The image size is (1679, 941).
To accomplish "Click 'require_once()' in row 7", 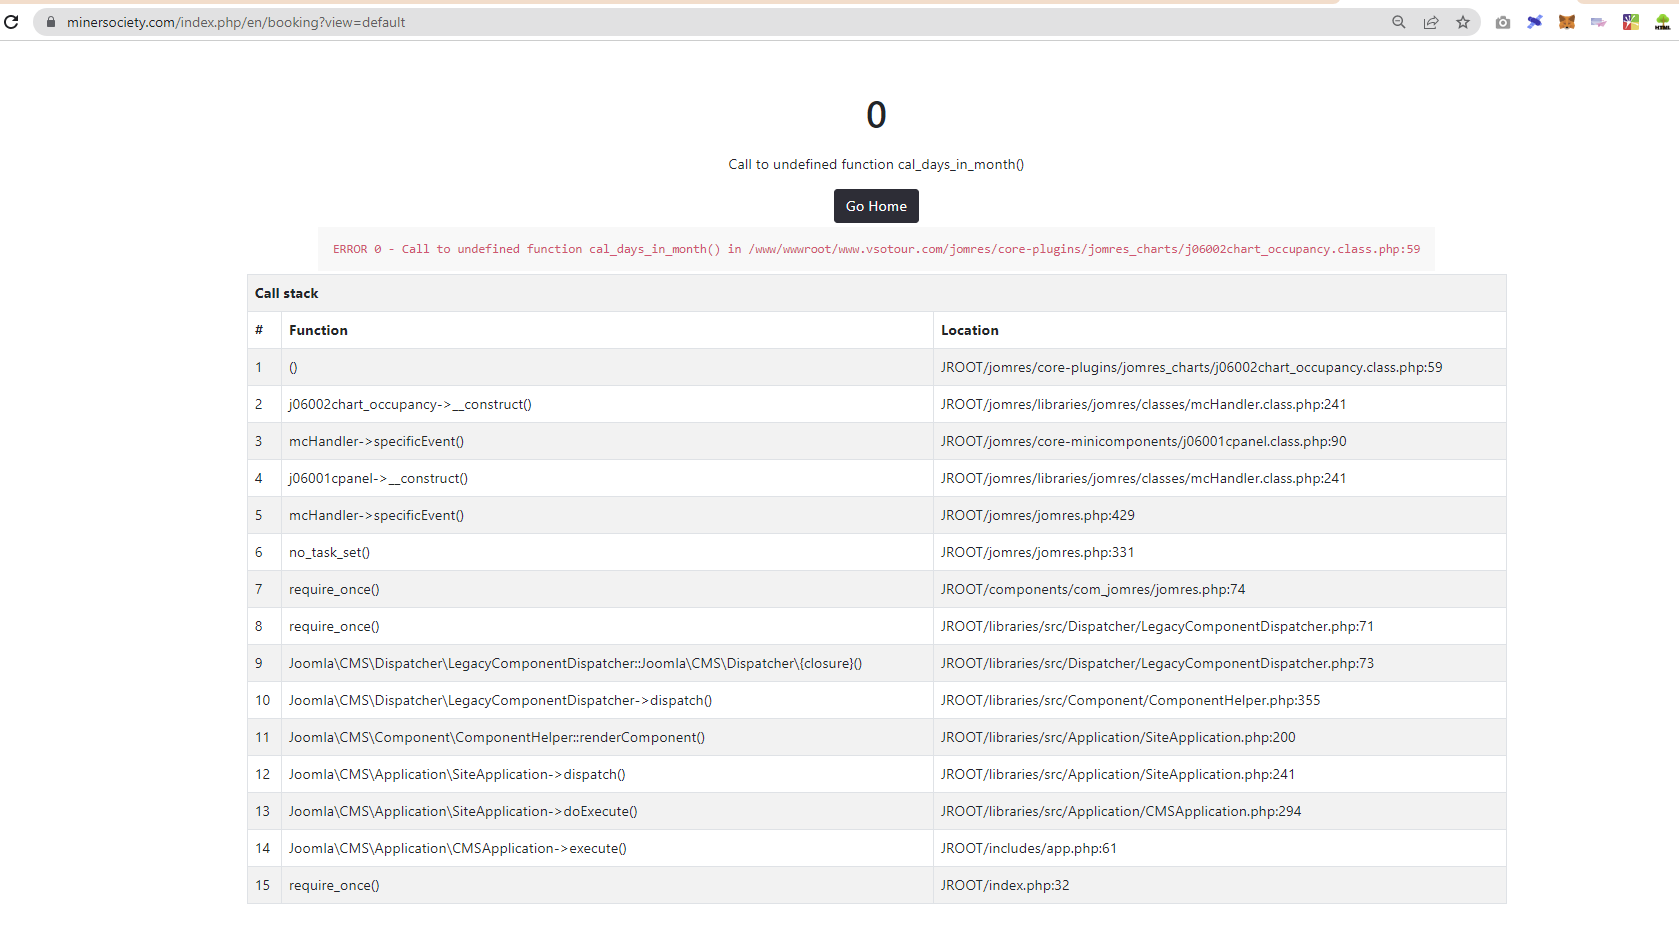I will pos(334,589).
